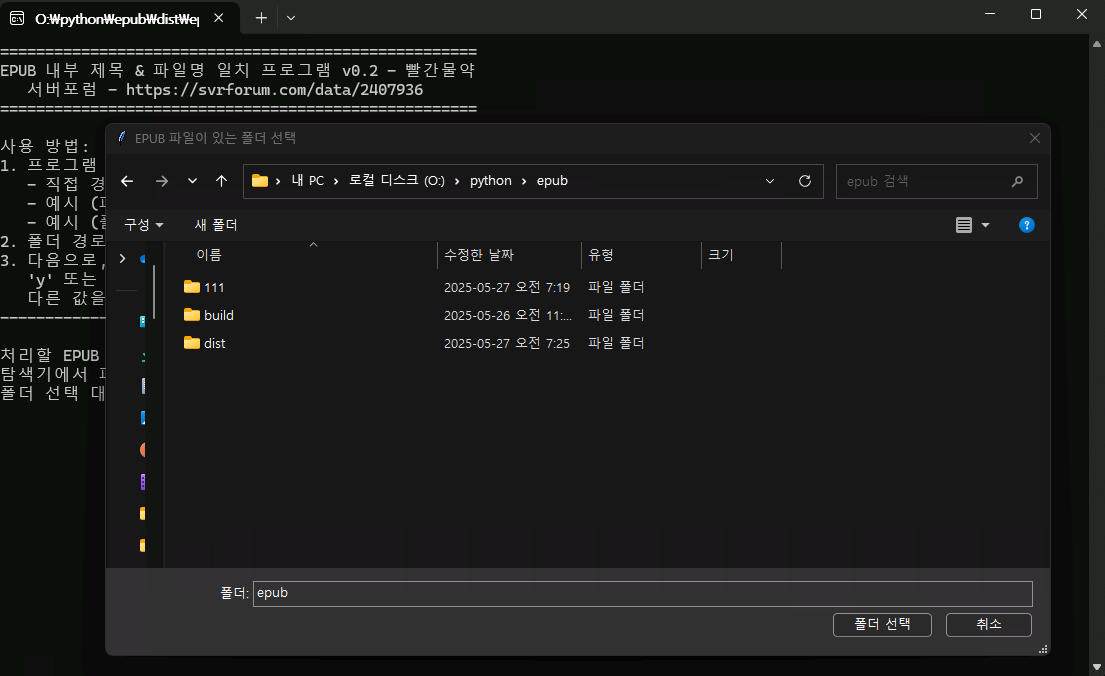Click the up-one-level arrow
Image resolution: width=1105 pixels, height=676 pixels.
[221, 181]
